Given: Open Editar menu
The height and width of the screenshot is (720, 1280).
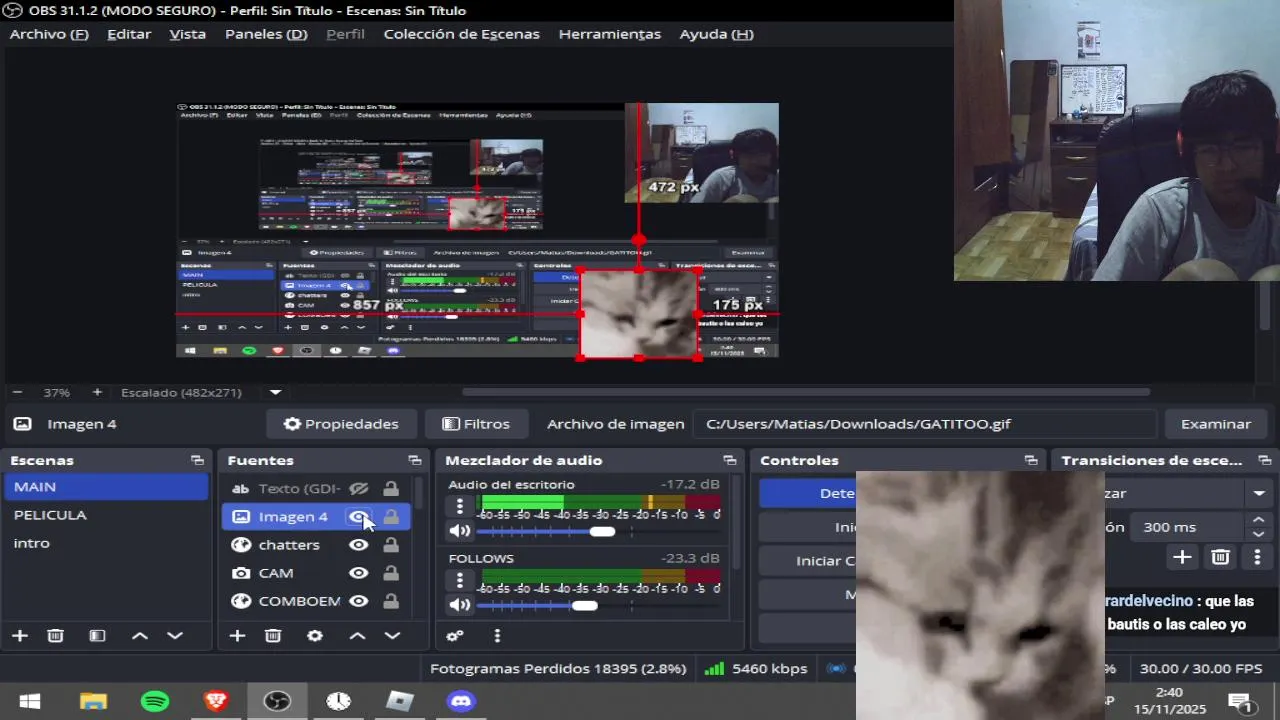Looking at the screenshot, I should 129,34.
